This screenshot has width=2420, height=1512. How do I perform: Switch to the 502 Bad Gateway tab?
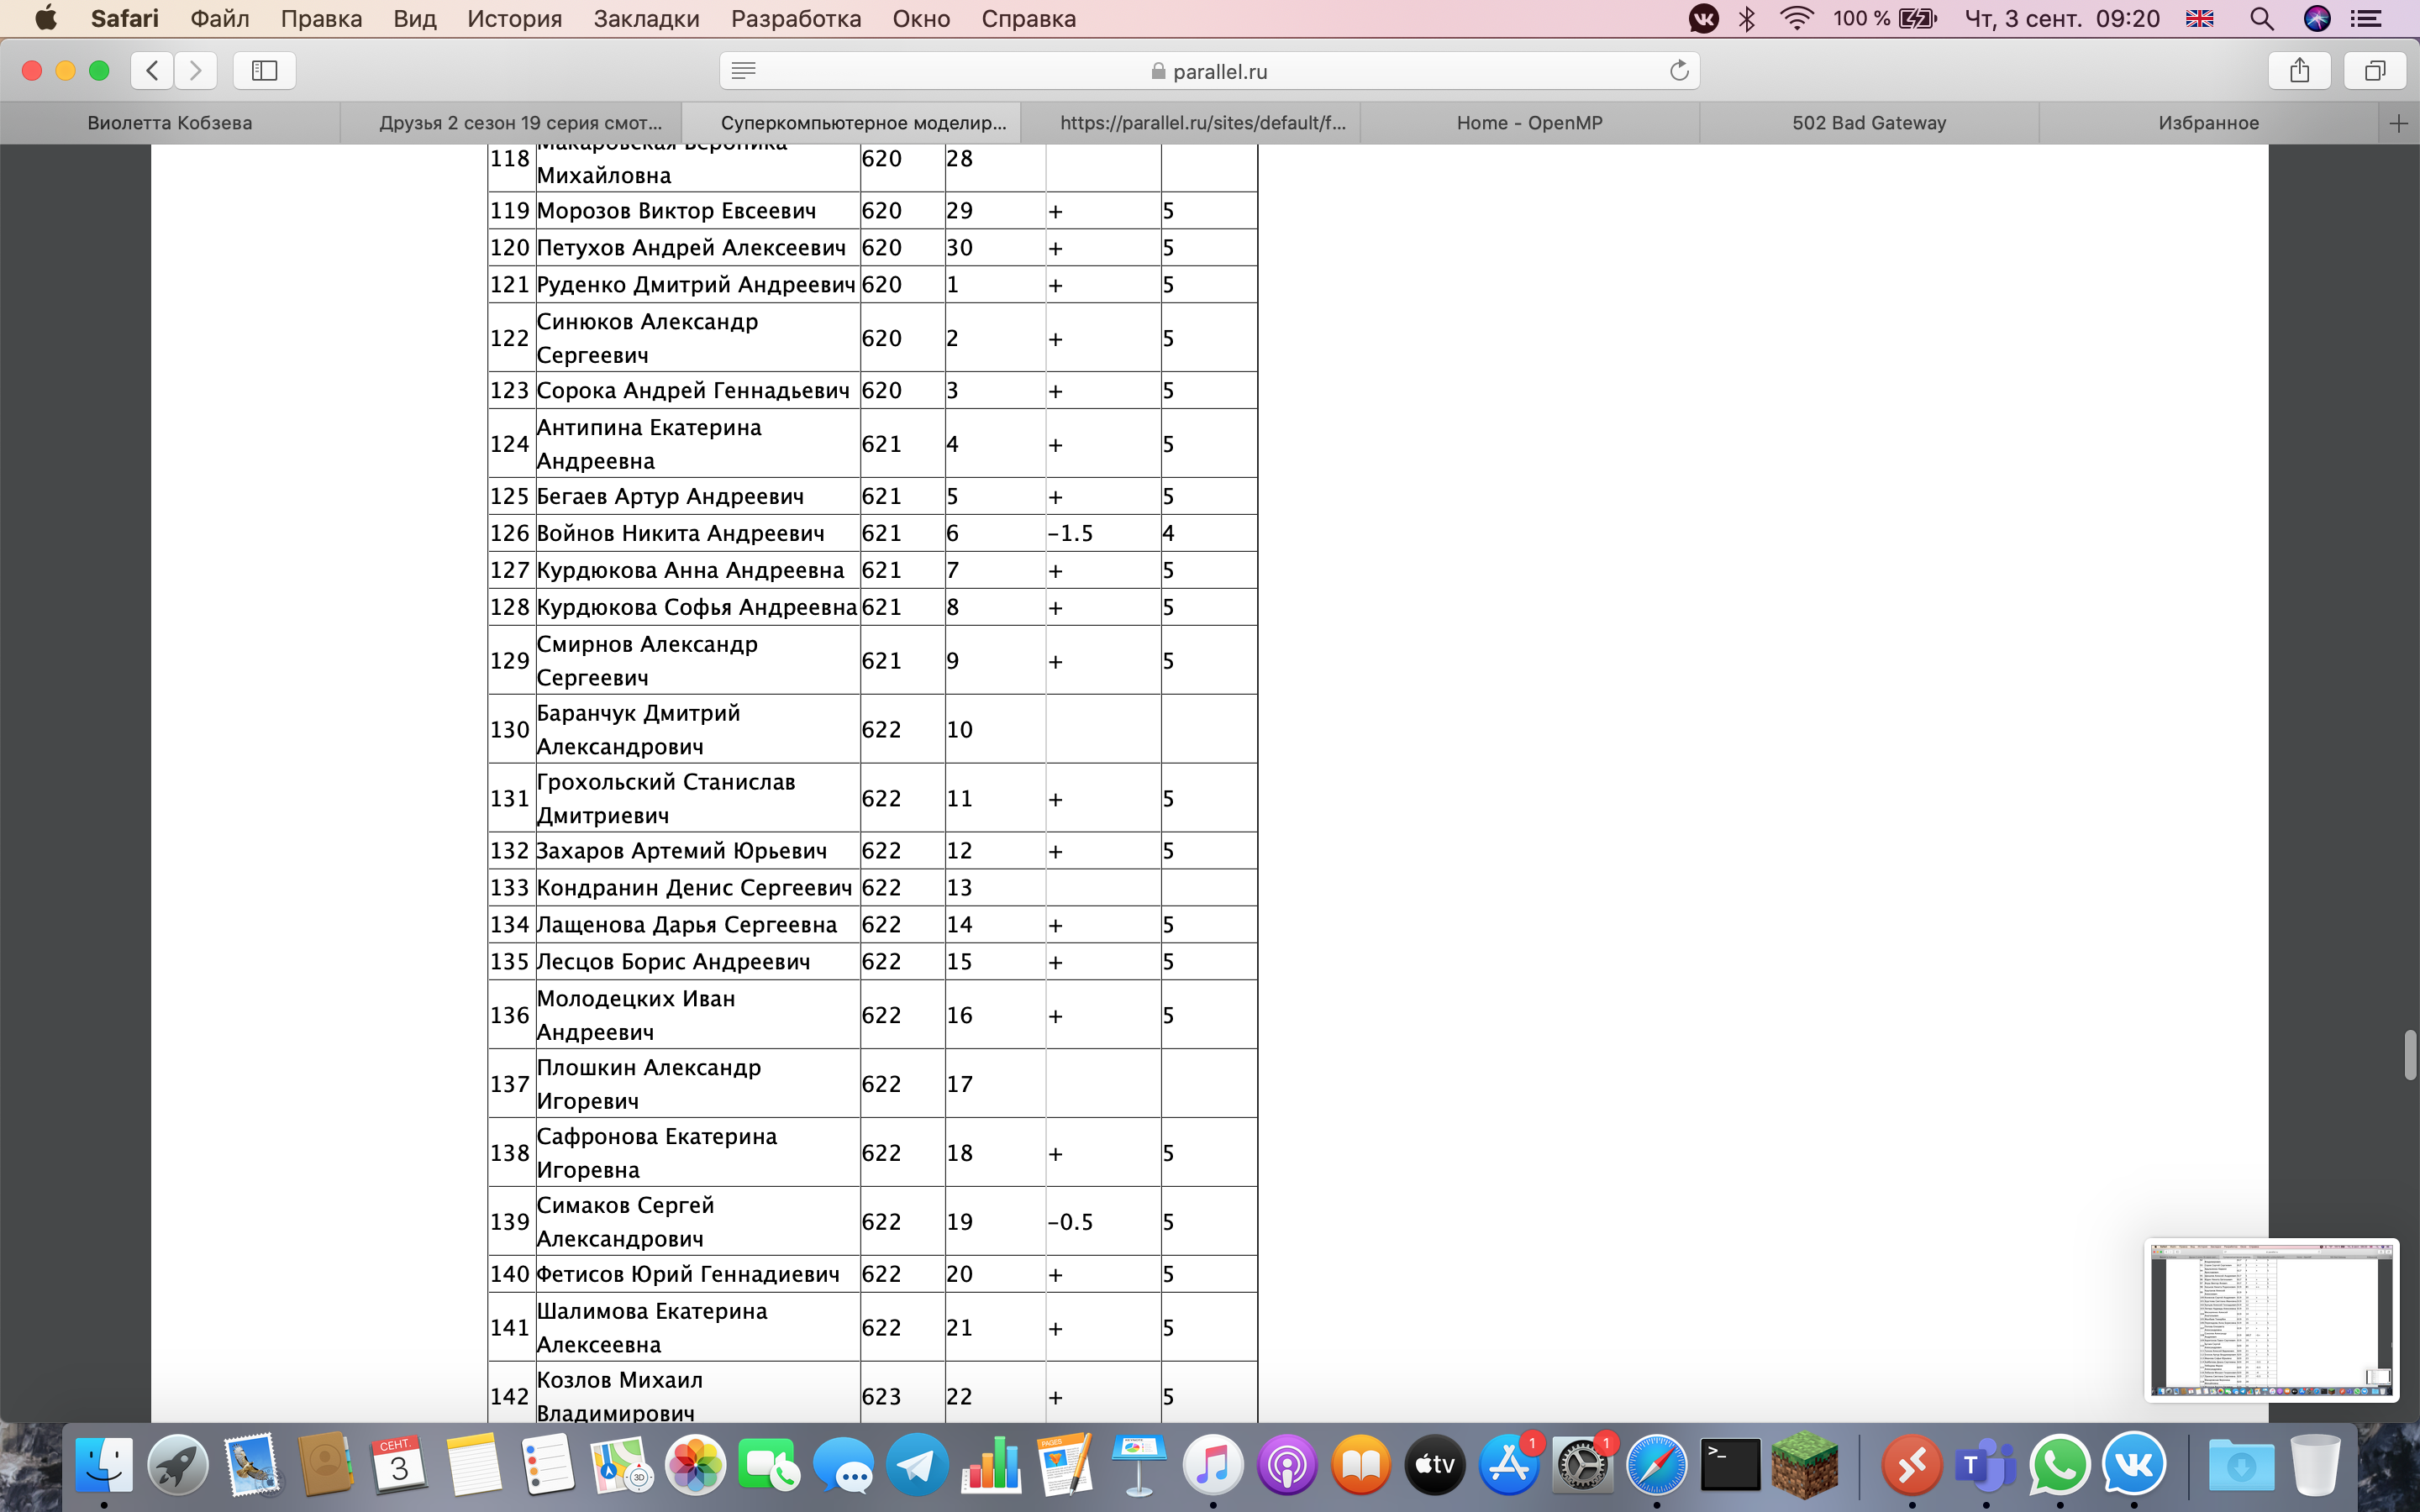(1868, 123)
